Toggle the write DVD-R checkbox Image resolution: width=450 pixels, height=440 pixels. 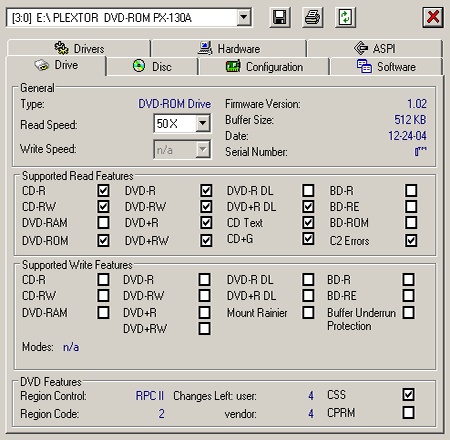click(x=204, y=280)
